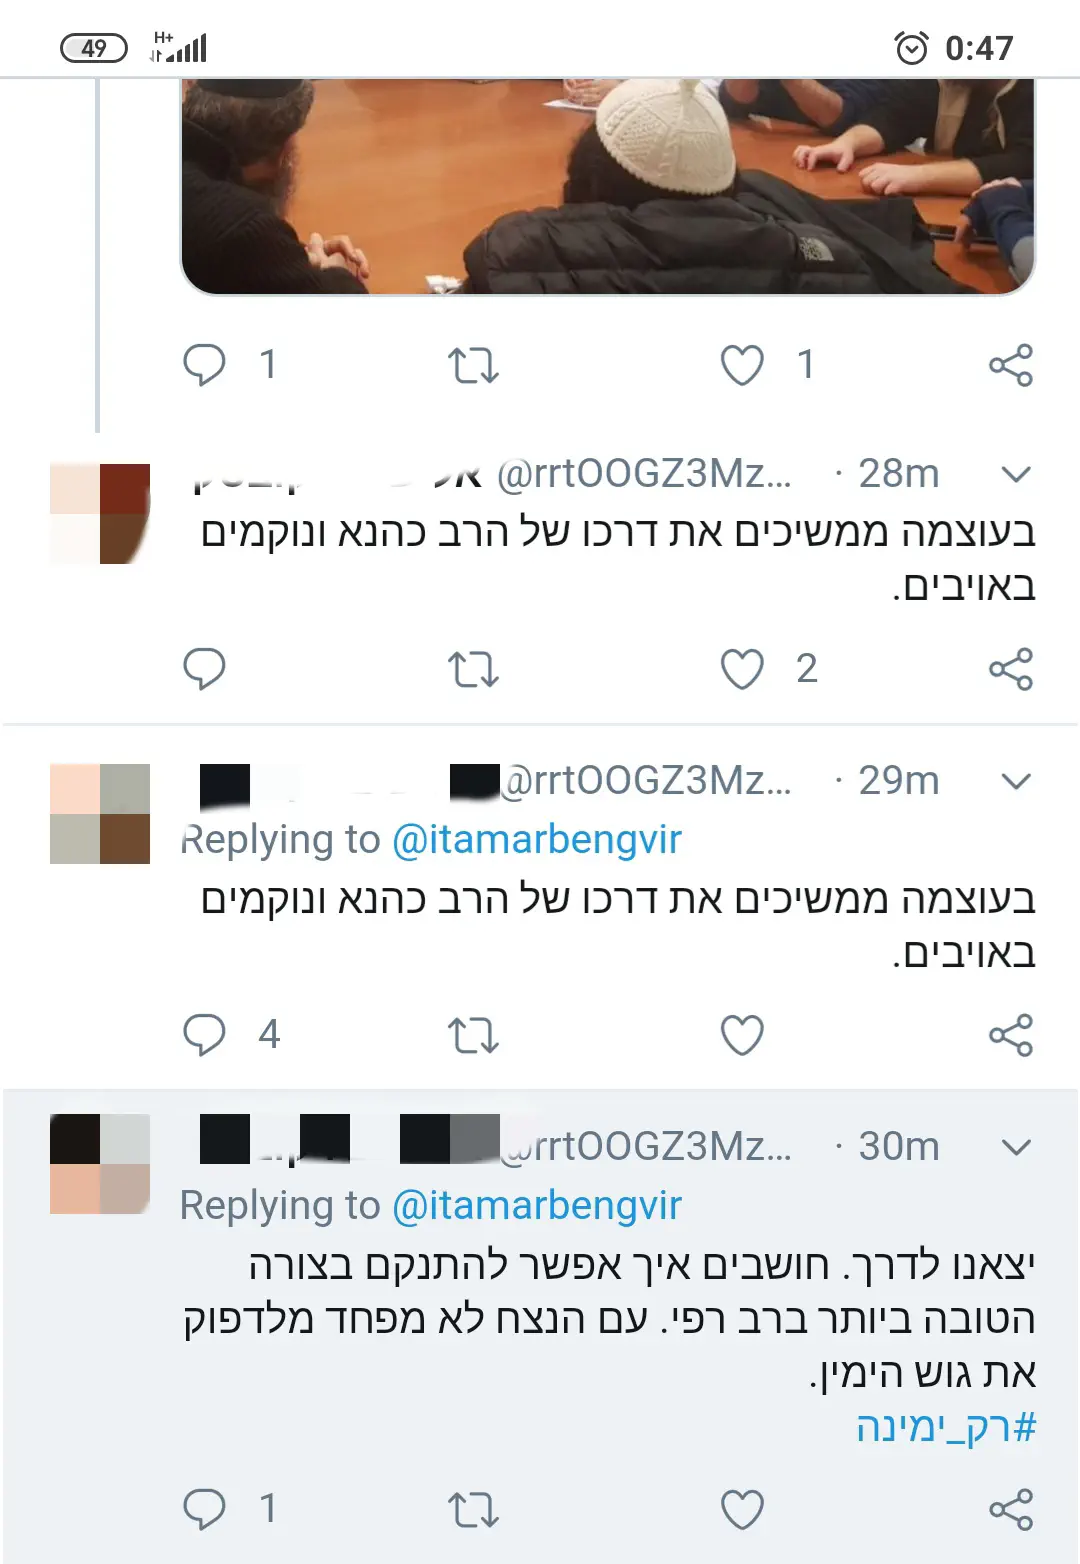
Task: Expand options chevron on the 29m tweet
Action: [1016, 781]
